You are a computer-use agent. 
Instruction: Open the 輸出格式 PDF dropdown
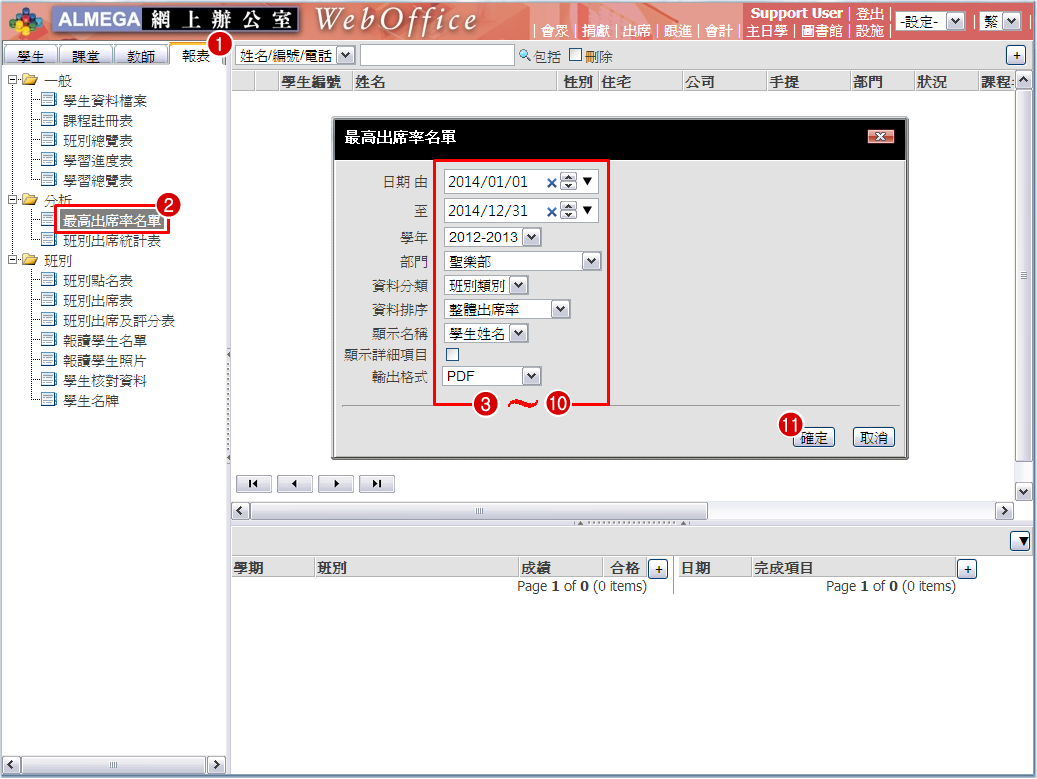(x=531, y=376)
